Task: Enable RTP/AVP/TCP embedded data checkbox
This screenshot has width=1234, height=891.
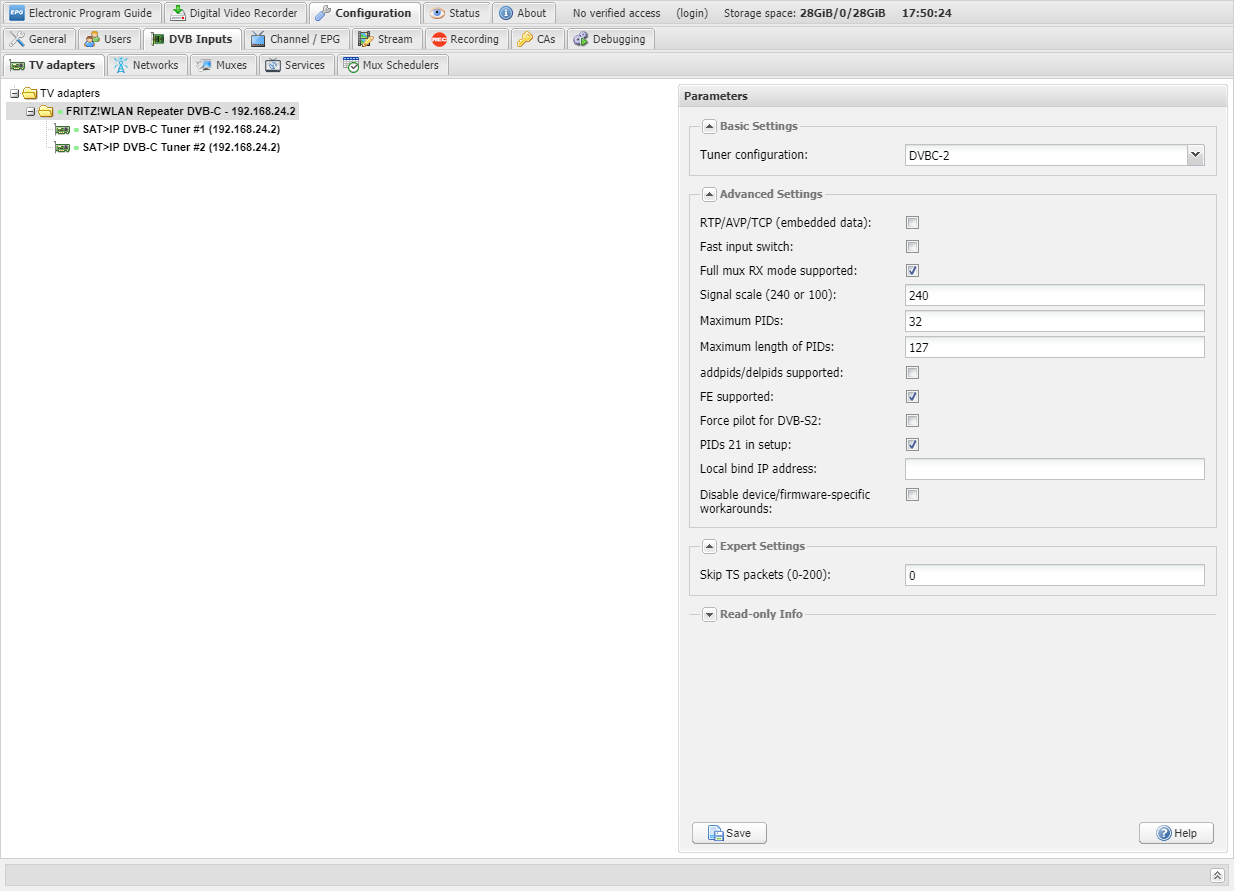Action: 912,223
